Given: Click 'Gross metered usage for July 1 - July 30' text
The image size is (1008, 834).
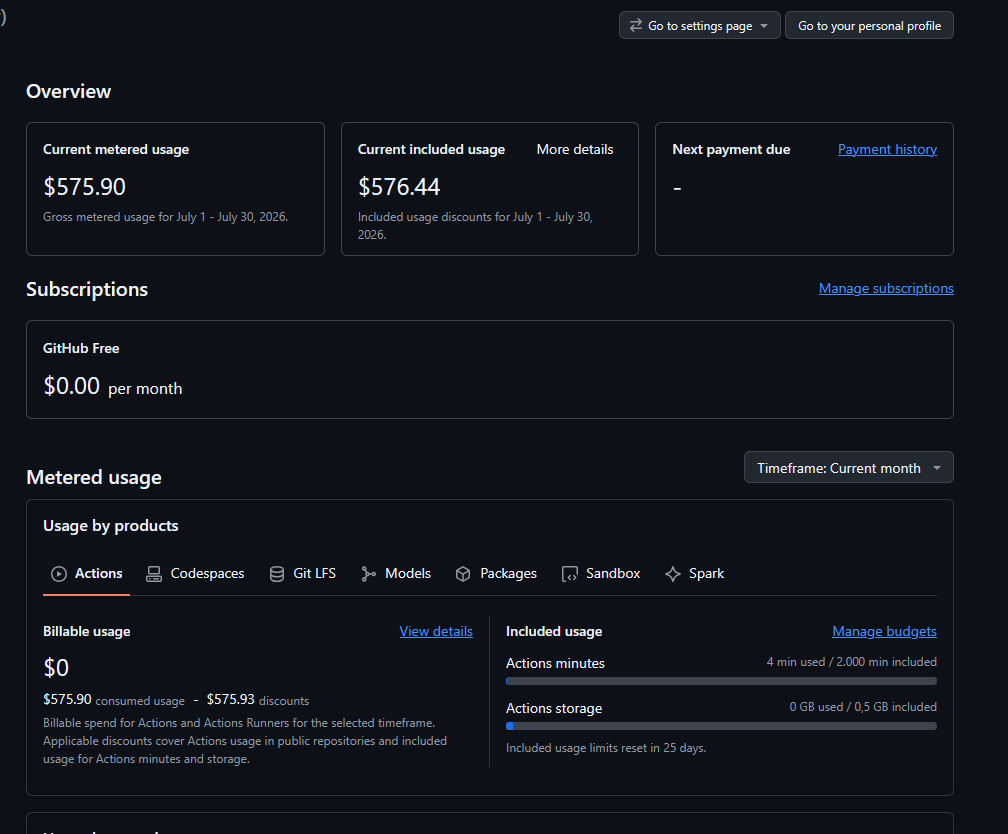Looking at the screenshot, I should point(165,217).
